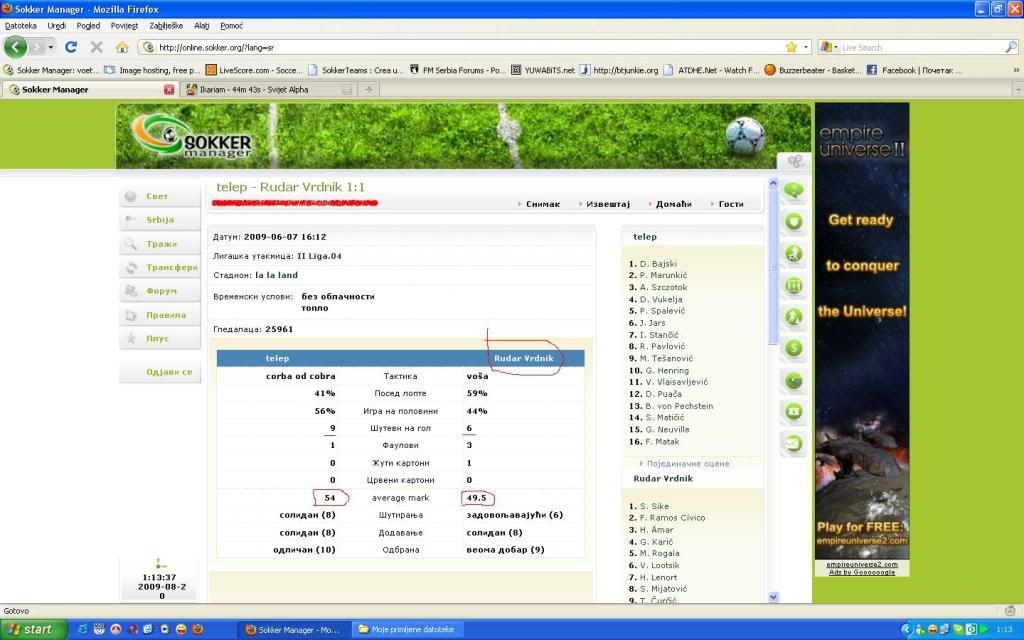This screenshot has width=1024, height=640.
Task: Click the search magnifier icon
Action: coord(1010,47)
